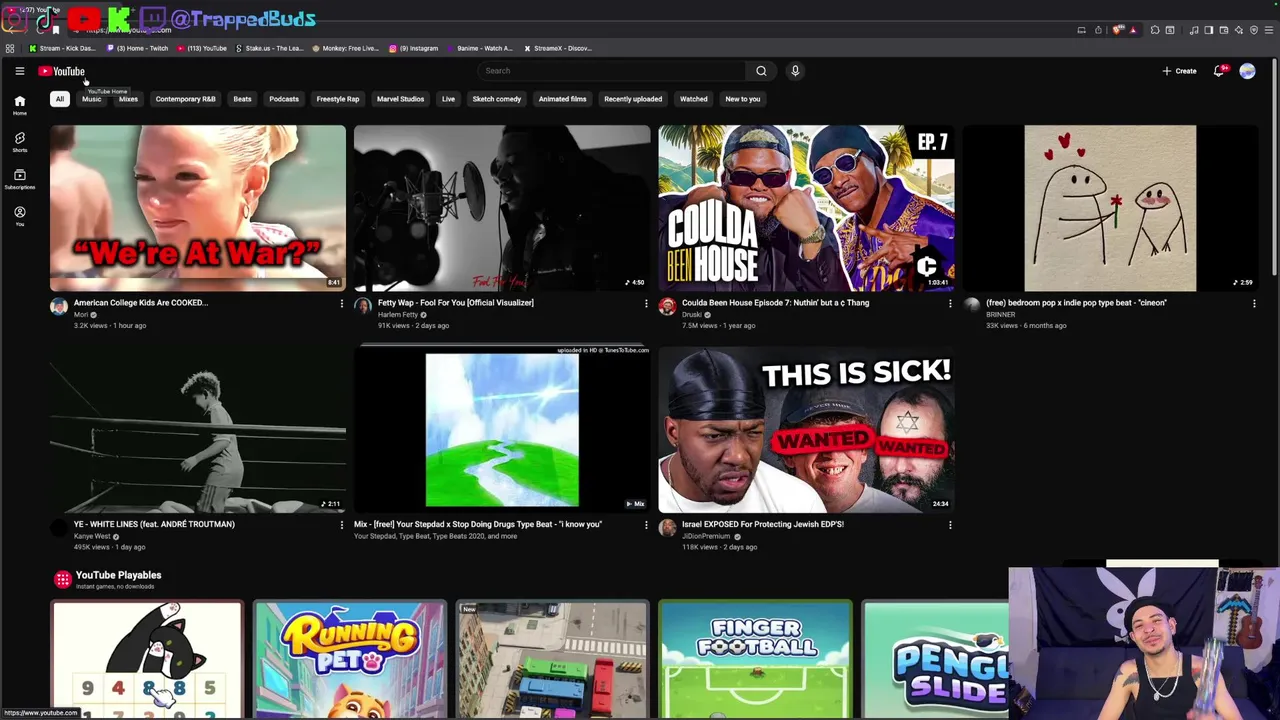Select the Sketch comedy chip
The height and width of the screenshot is (720, 1280).
(x=497, y=99)
